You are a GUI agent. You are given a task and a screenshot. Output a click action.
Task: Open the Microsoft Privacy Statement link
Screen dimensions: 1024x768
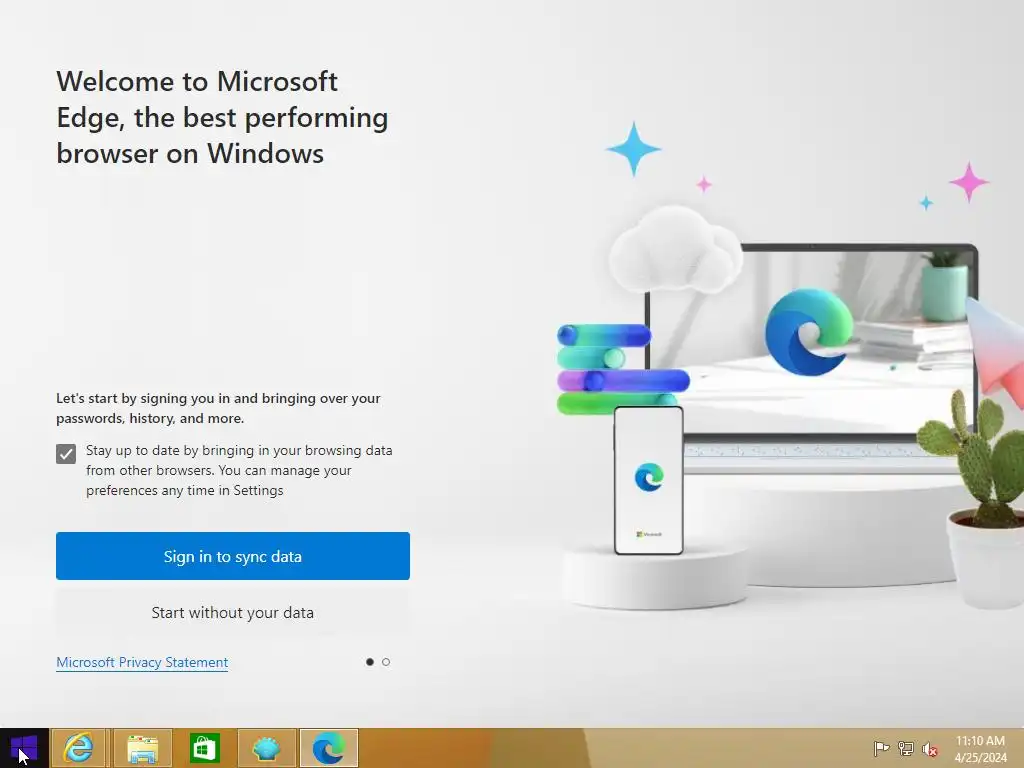pos(142,662)
